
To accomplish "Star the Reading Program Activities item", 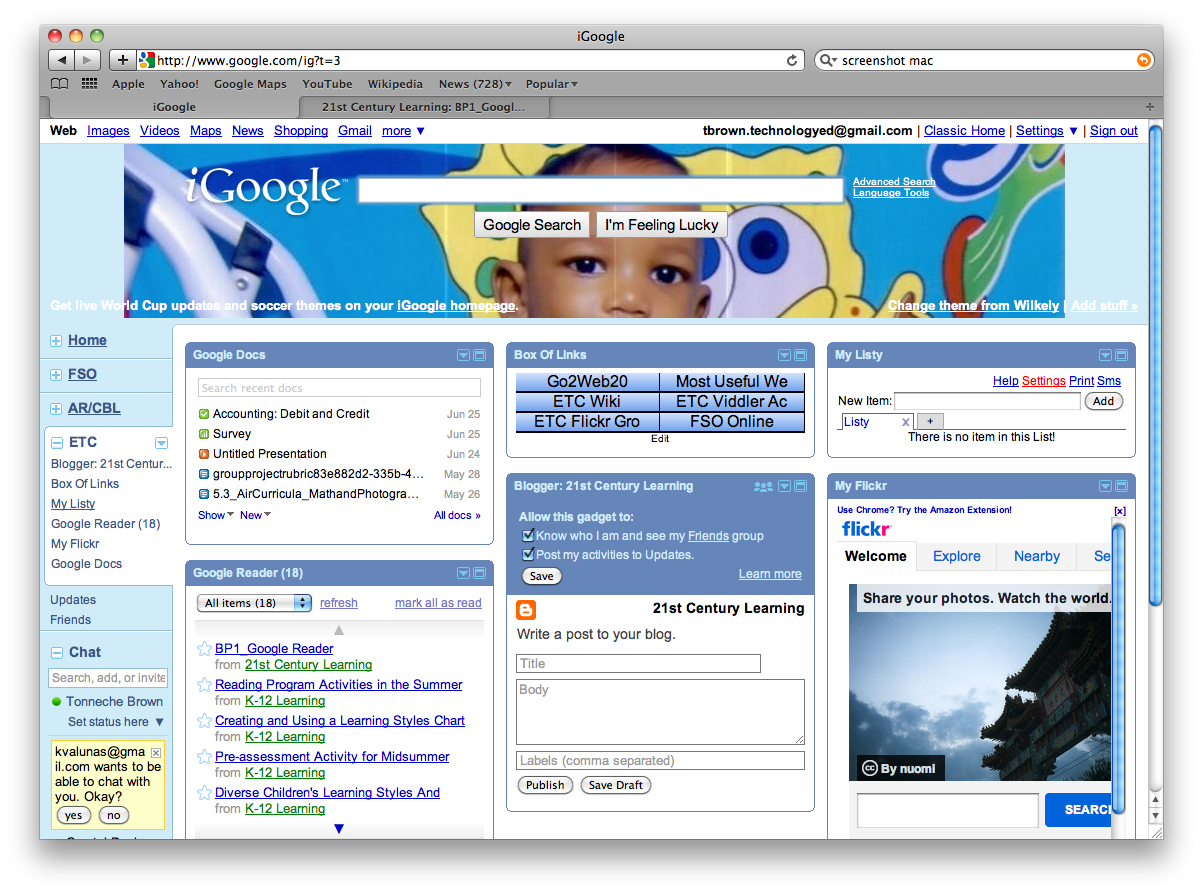I will (x=205, y=685).
